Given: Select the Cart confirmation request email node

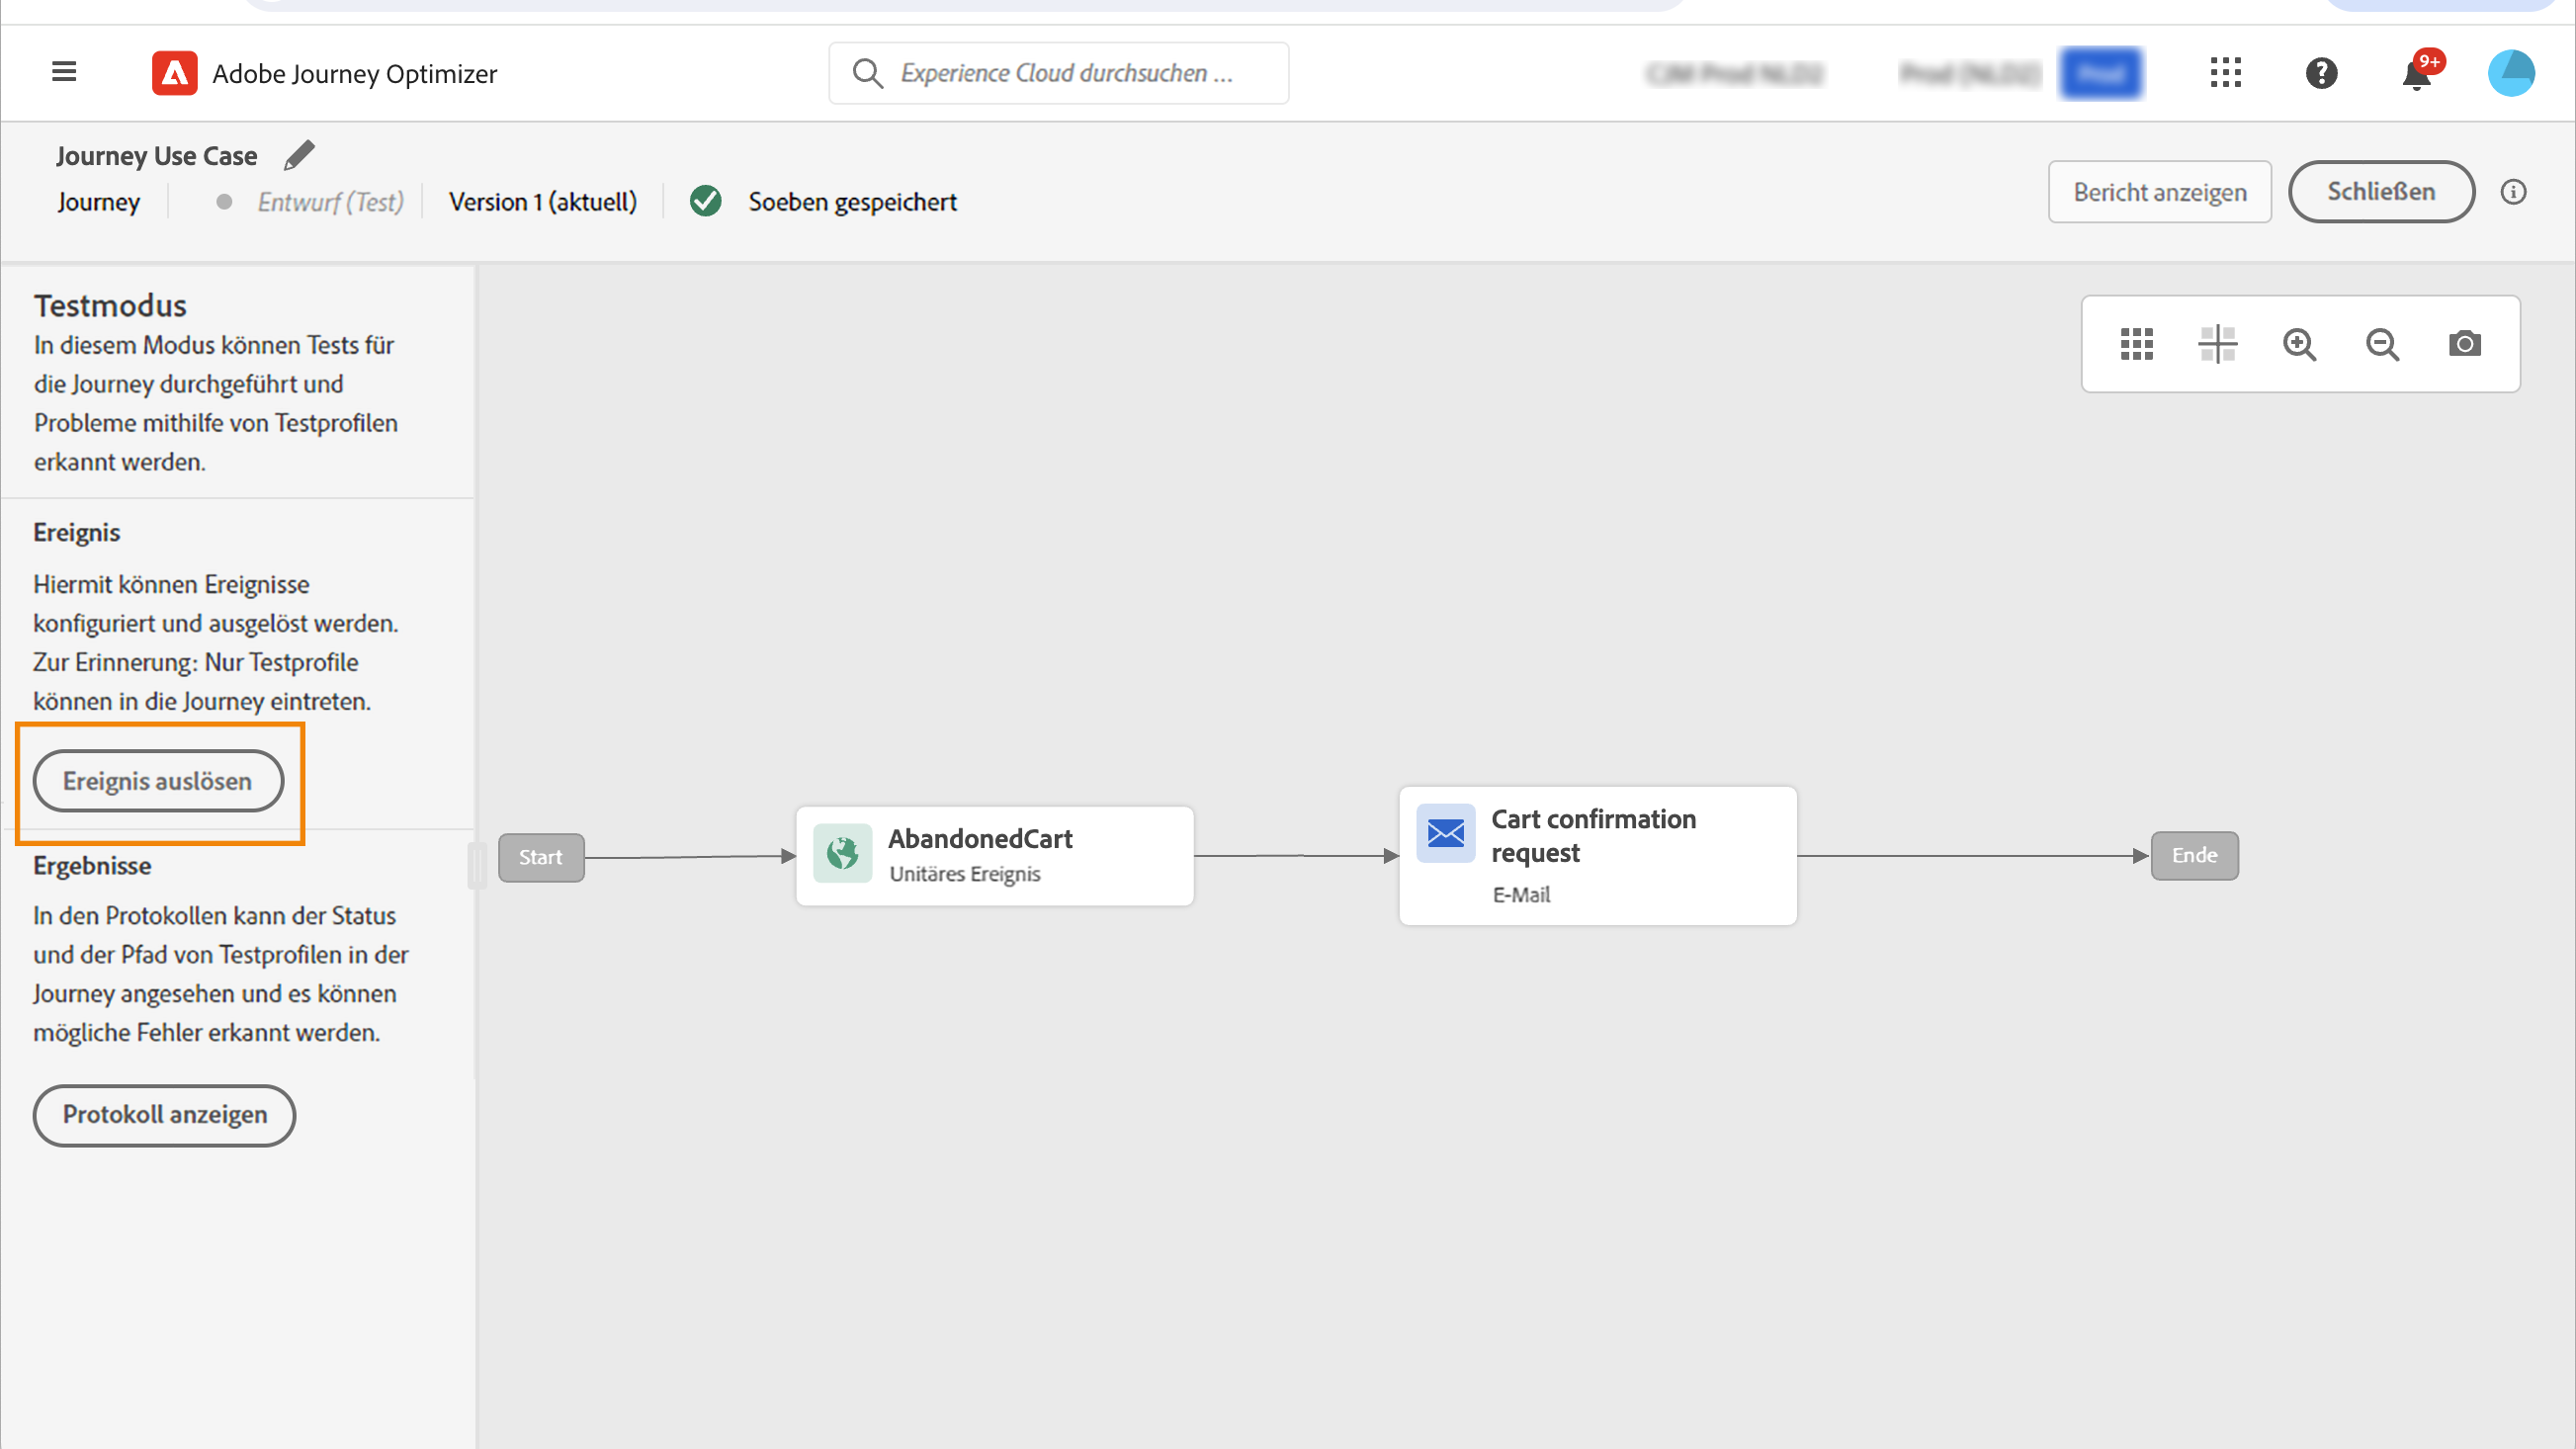Looking at the screenshot, I should point(1597,855).
